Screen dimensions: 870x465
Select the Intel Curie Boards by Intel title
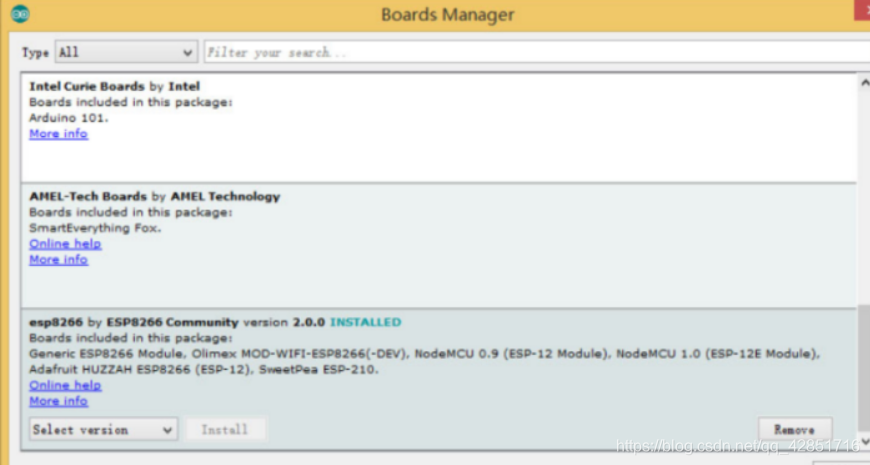(114, 86)
